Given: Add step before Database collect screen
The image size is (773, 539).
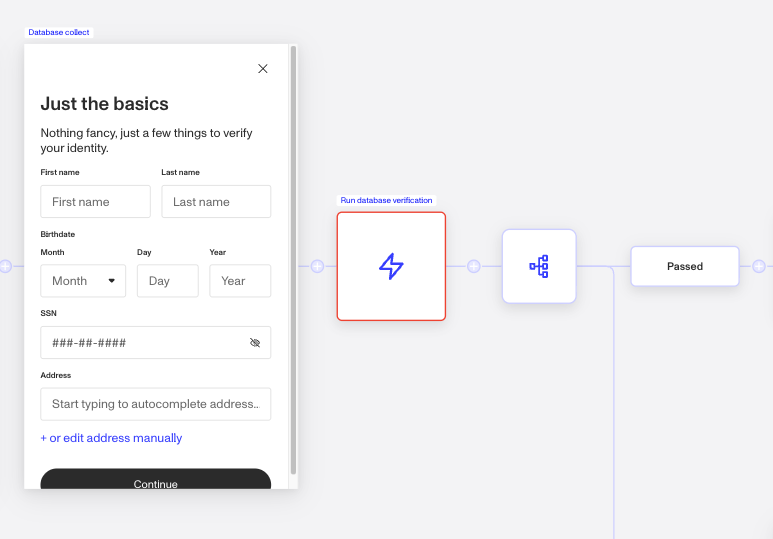Looking at the screenshot, I should pos(5,266).
